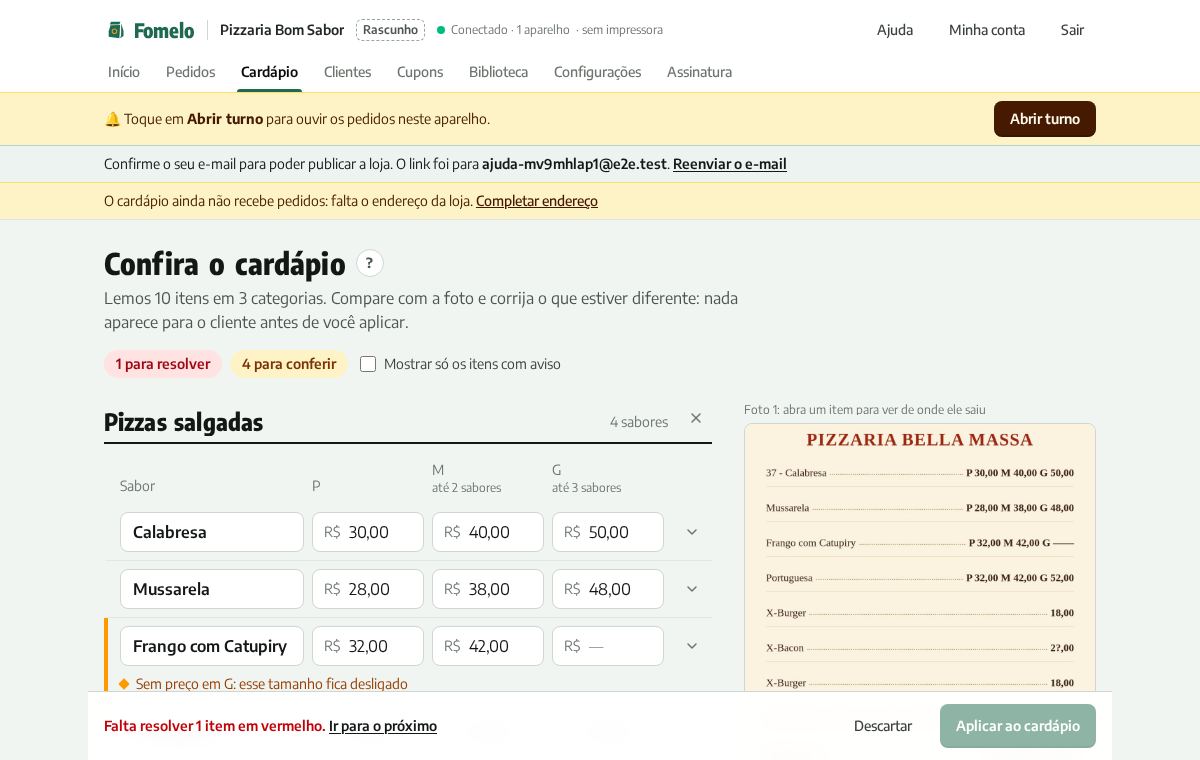Viewport: 1200px width, 760px height.
Task: Open the Biblioteca tab
Action: [499, 72]
